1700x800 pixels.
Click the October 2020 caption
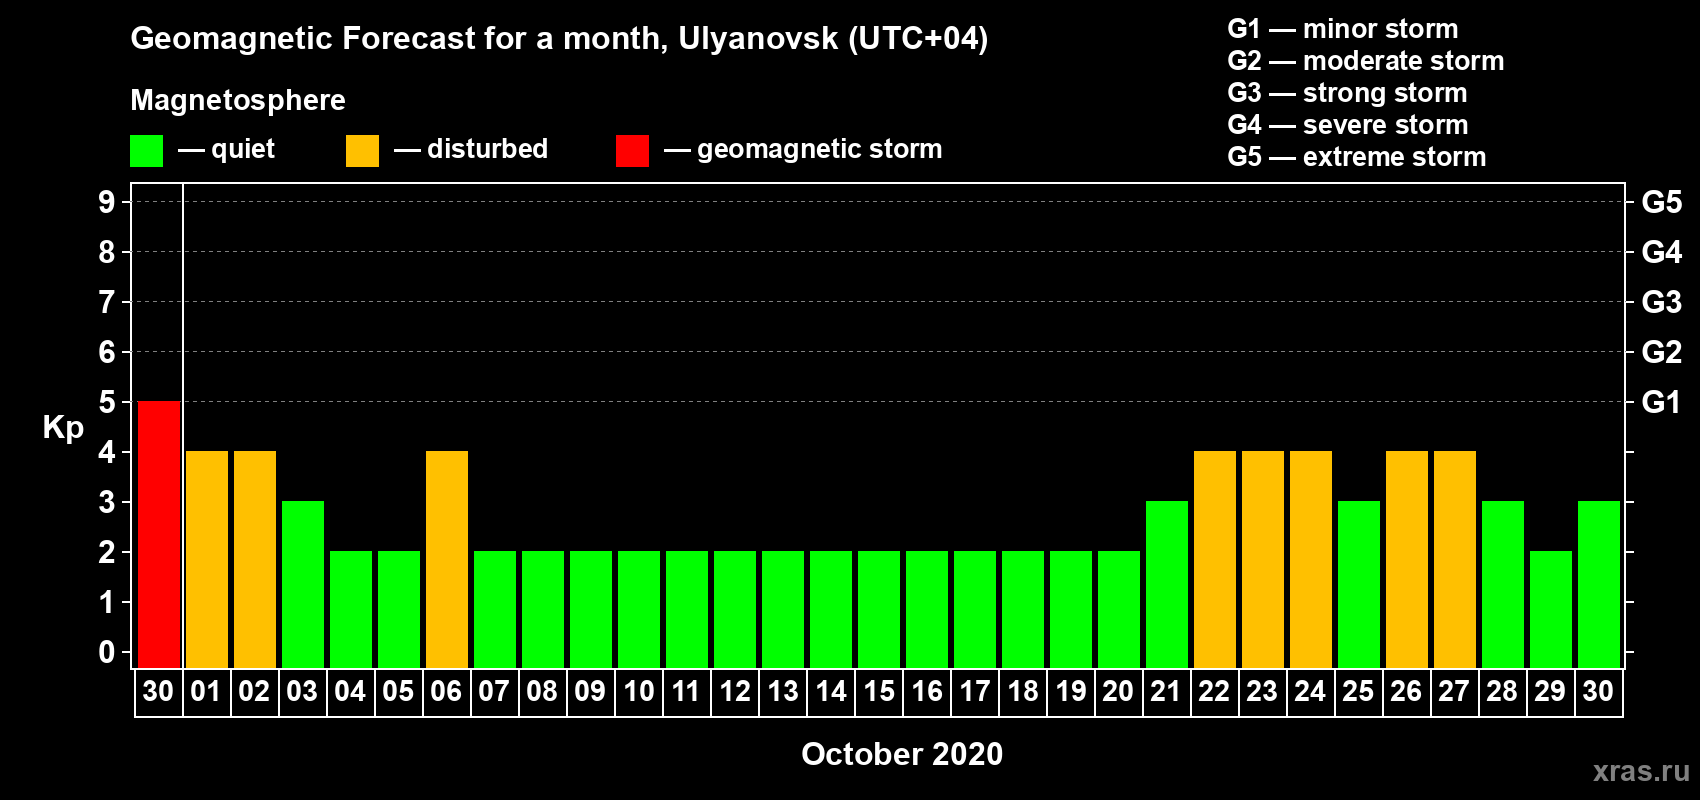point(902,754)
